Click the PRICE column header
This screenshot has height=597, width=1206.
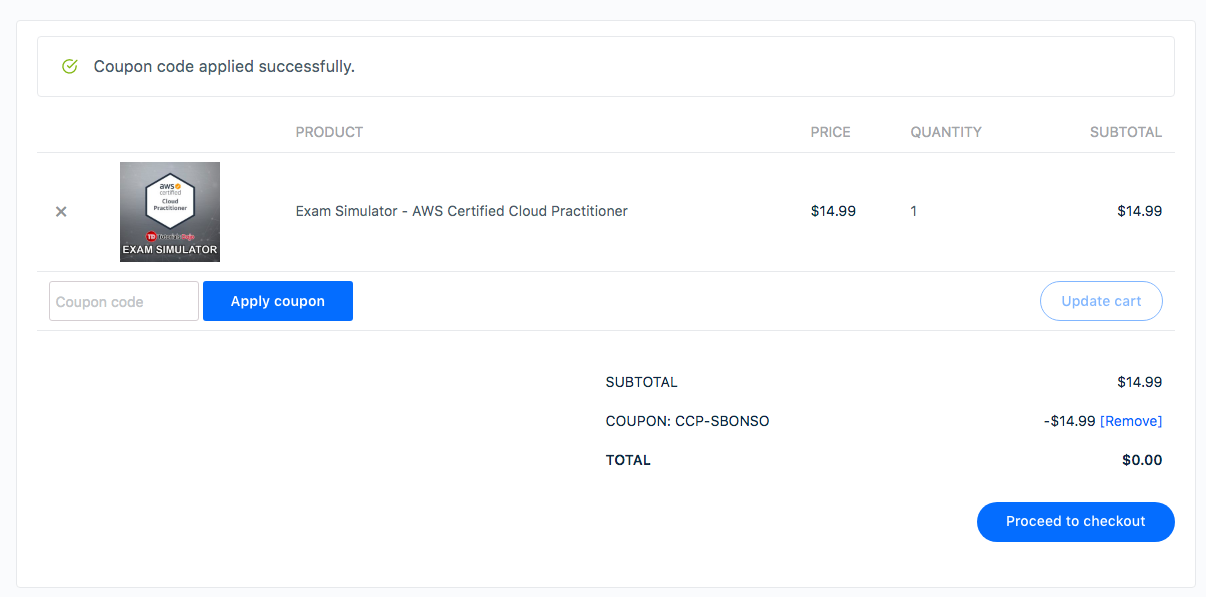[x=830, y=132]
